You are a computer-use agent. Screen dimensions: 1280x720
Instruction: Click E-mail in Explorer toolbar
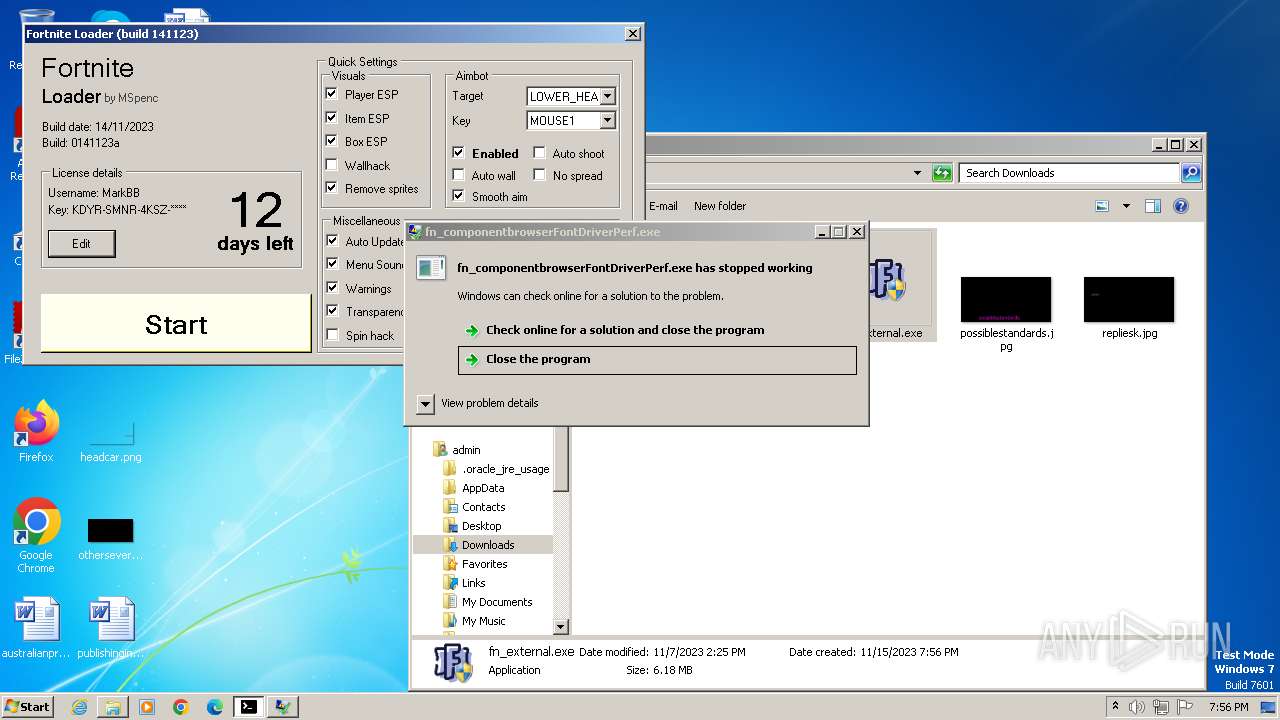point(663,206)
